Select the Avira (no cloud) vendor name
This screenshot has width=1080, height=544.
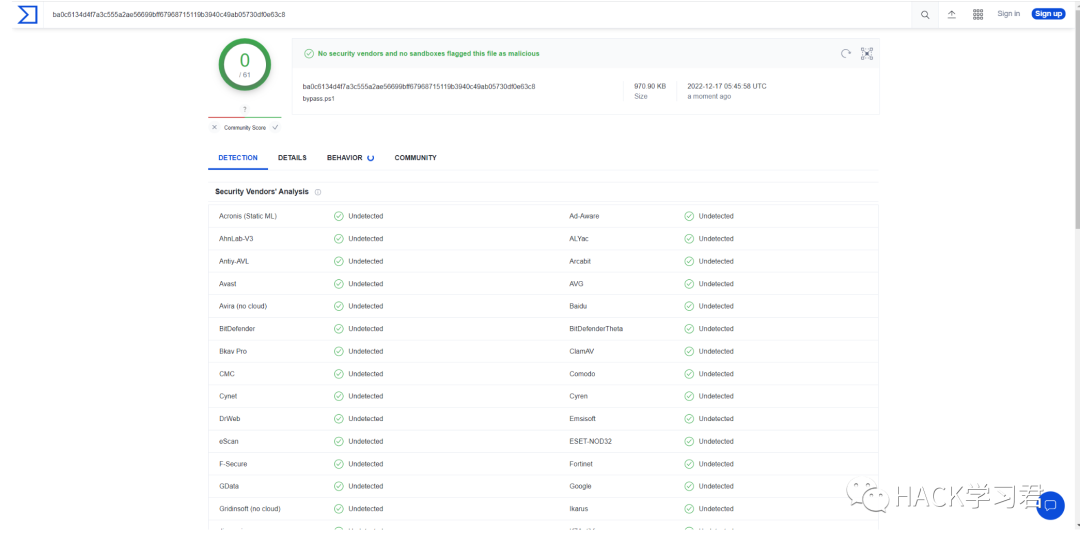click(x=242, y=306)
